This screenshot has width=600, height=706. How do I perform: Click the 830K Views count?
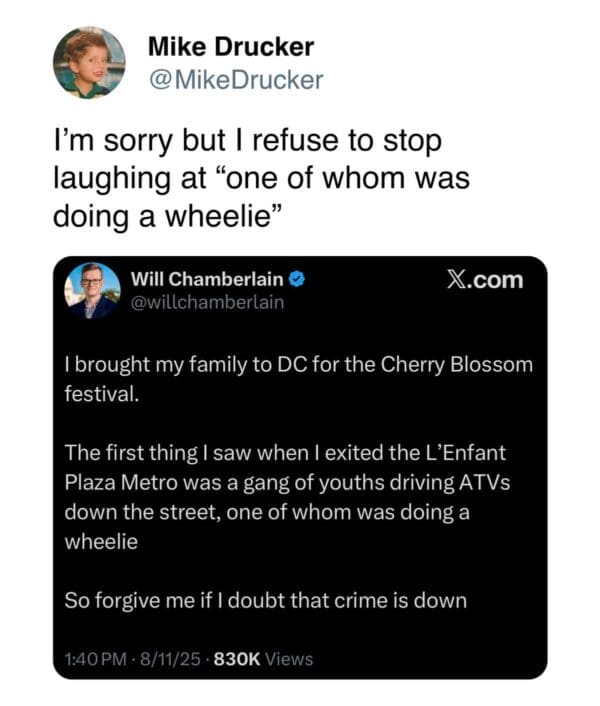[264, 658]
